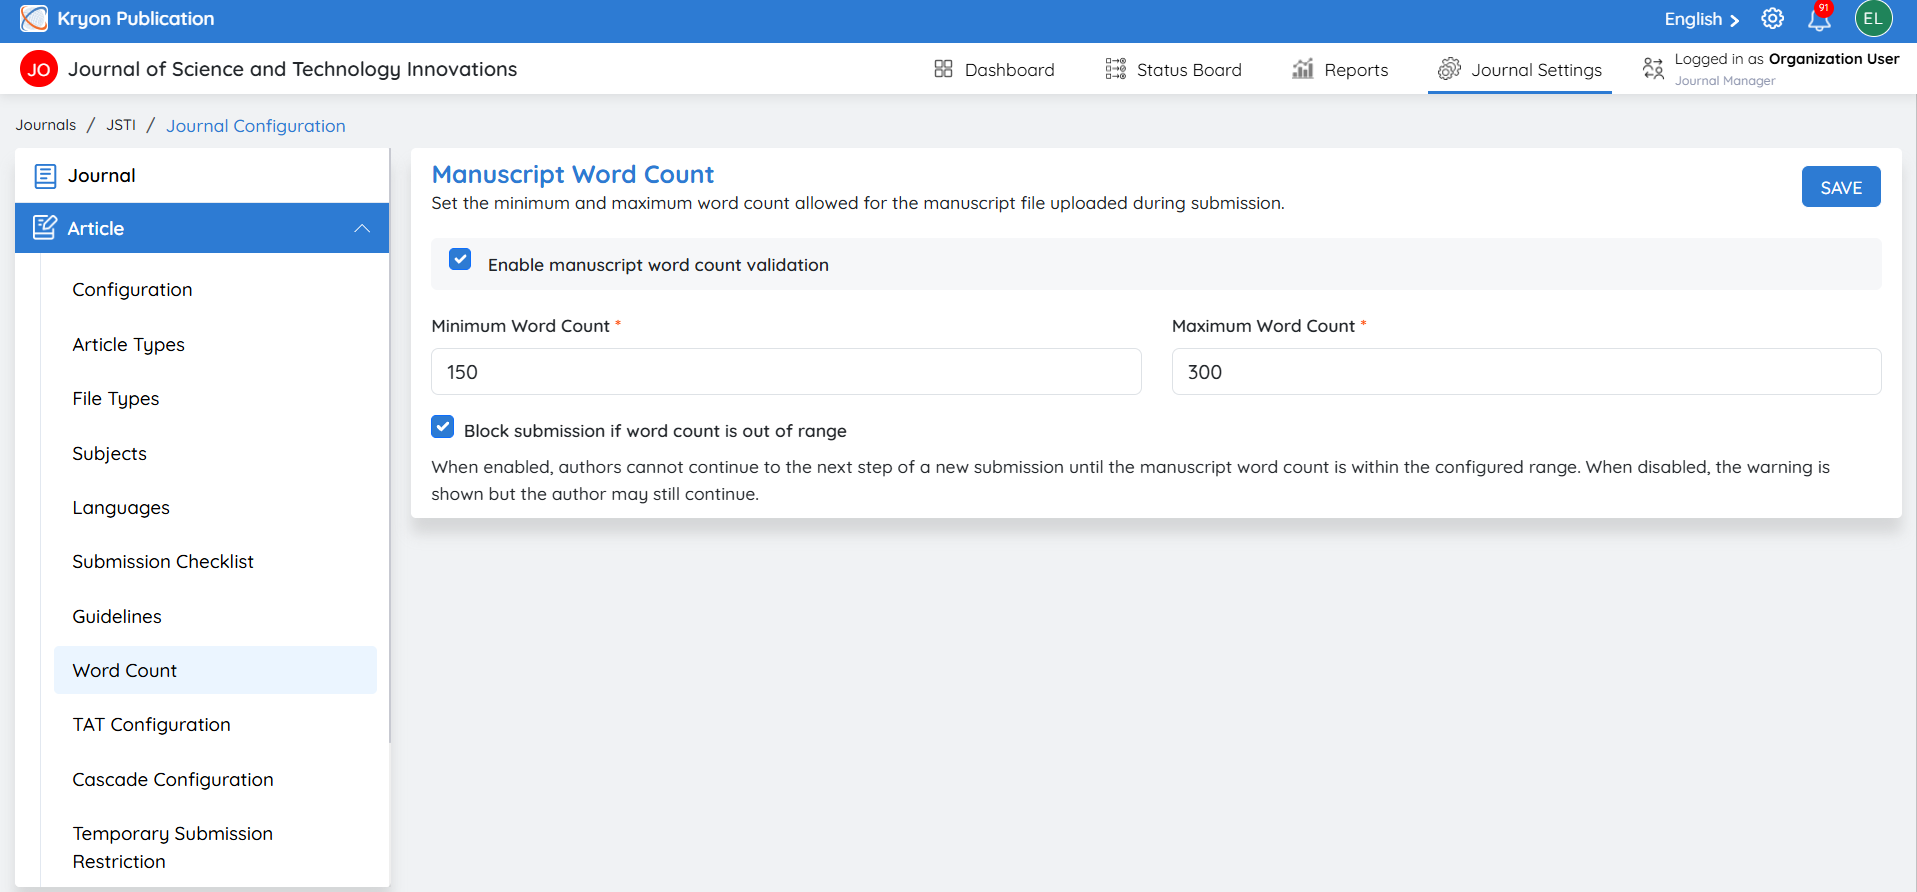This screenshot has width=1917, height=892.
Task: Click the Journal of Science and Technology Innovations title
Action: click(x=292, y=69)
